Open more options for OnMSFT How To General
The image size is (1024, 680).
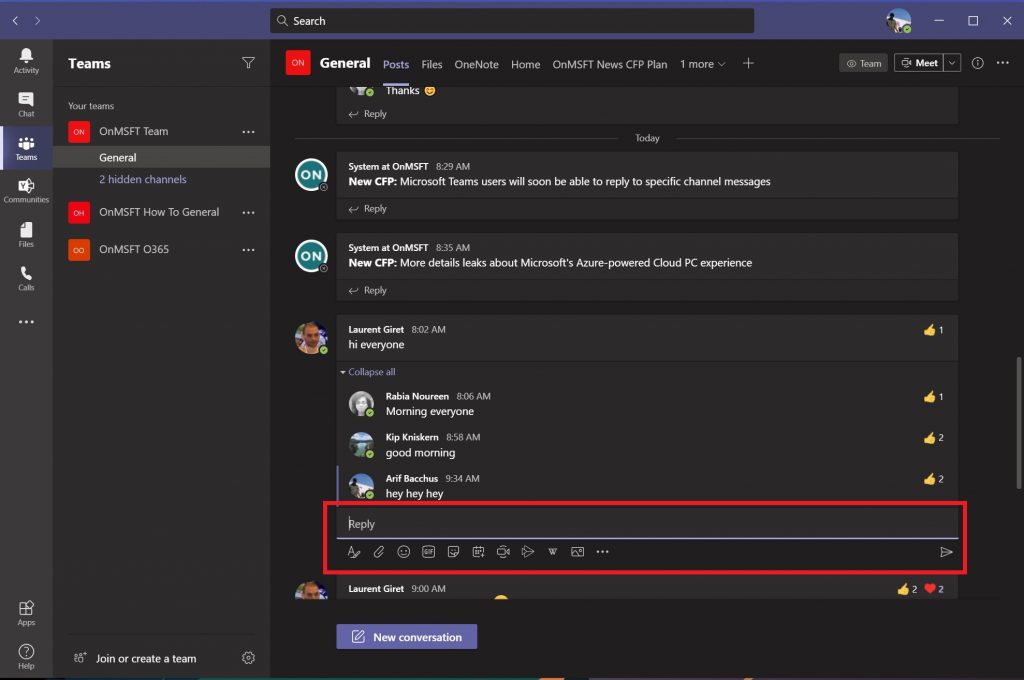[248, 213]
